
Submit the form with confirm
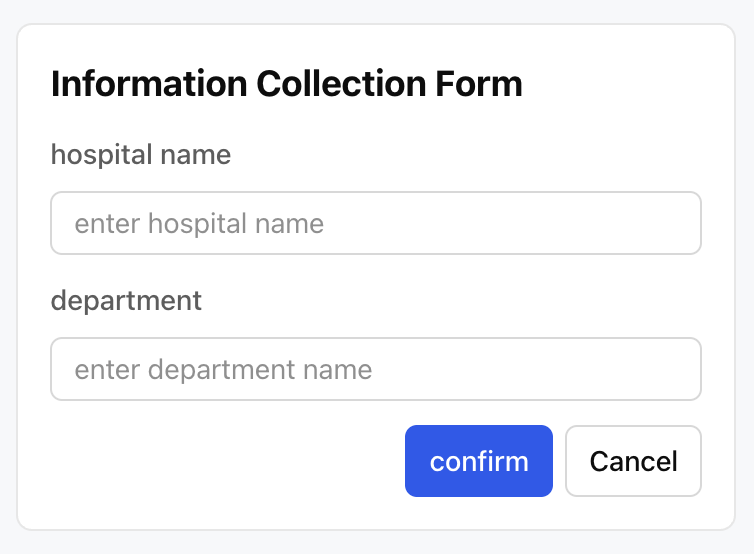point(479,461)
